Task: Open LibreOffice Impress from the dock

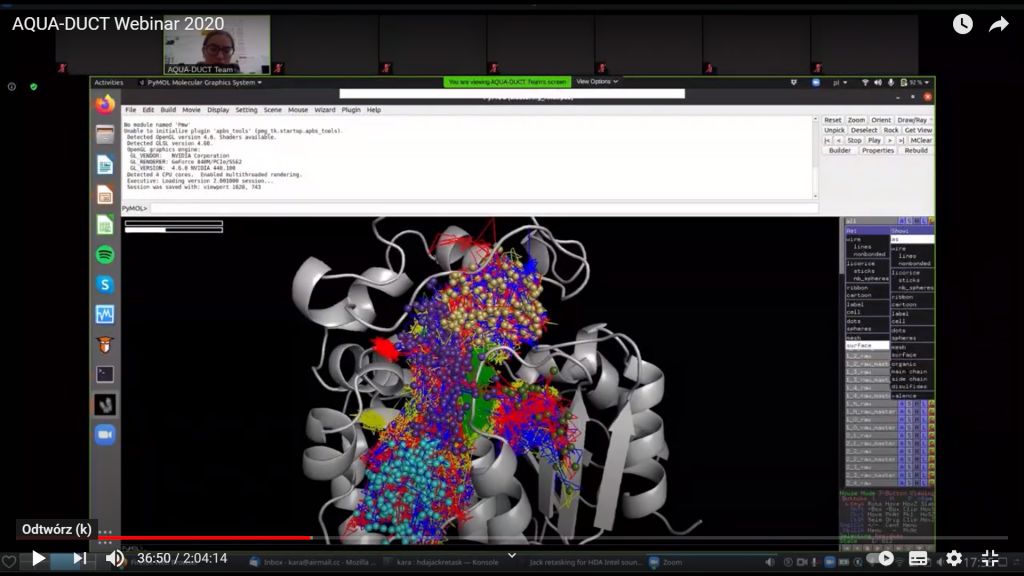Action: [x=104, y=195]
